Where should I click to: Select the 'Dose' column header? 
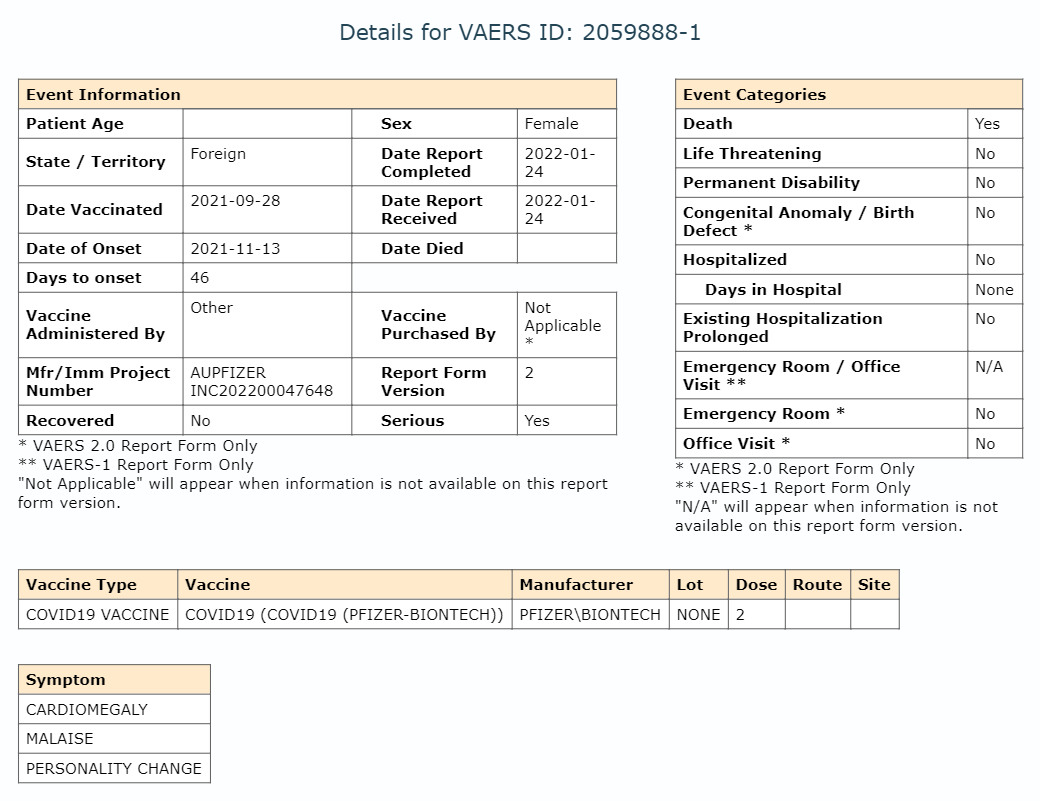click(757, 585)
